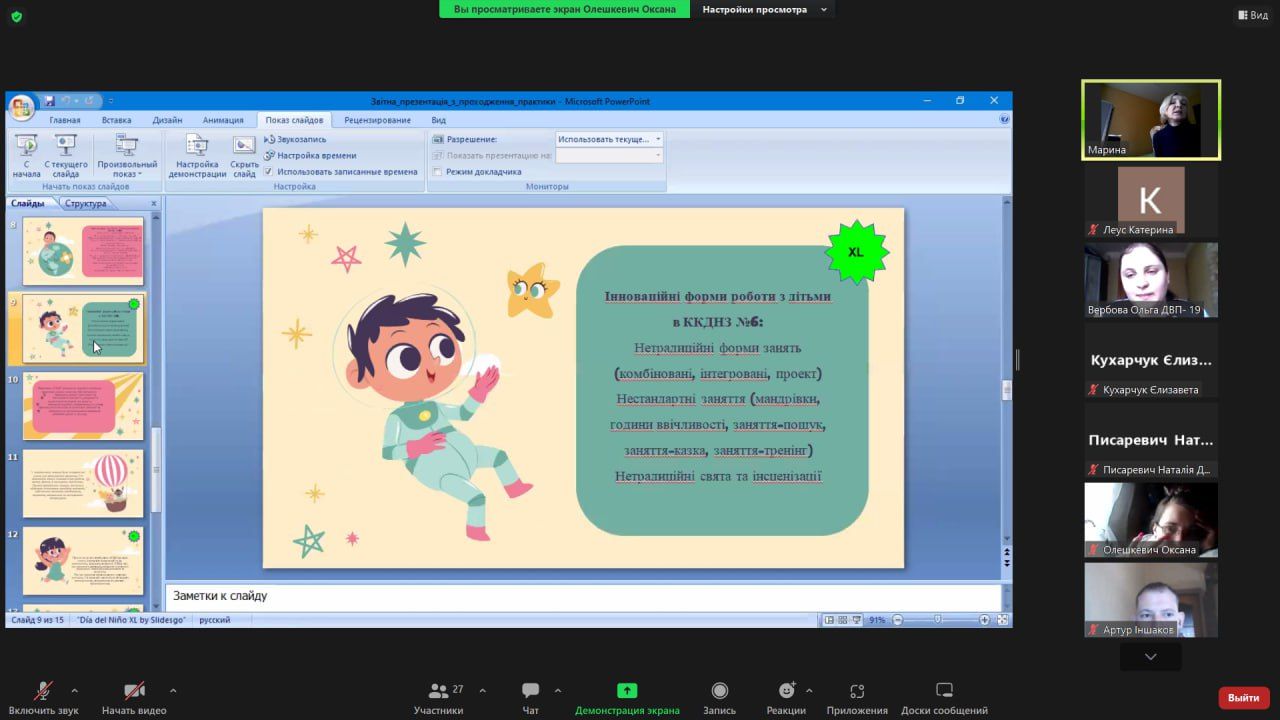
Task: Select slide 8 thumbnail
Action: point(83,251)
